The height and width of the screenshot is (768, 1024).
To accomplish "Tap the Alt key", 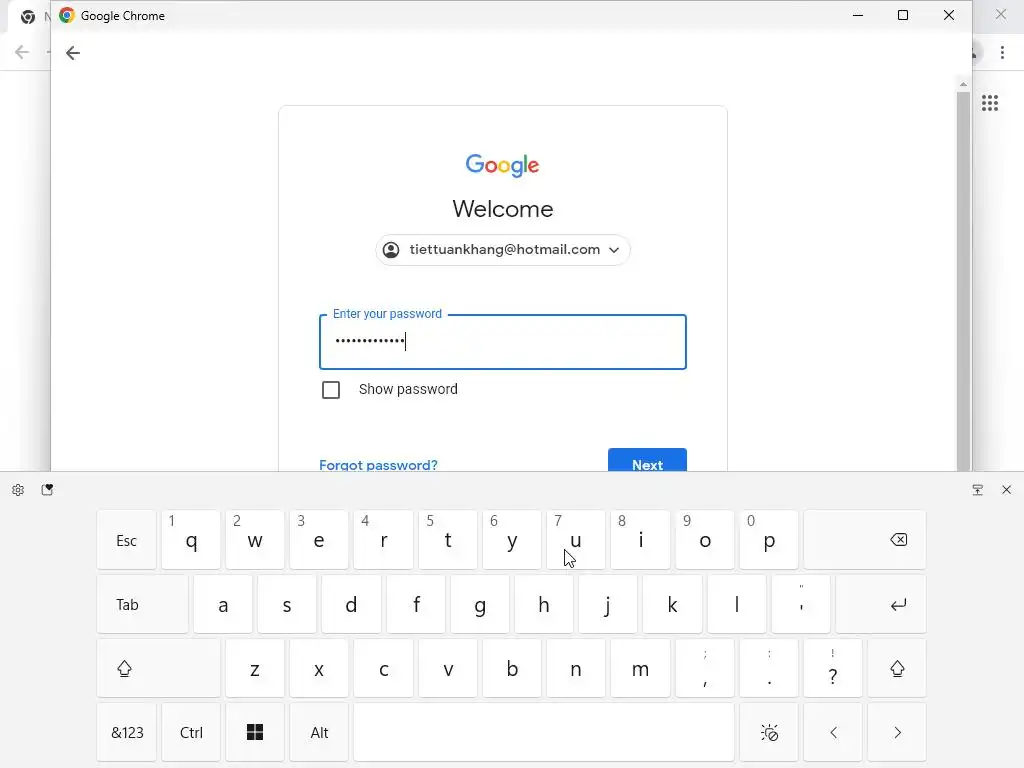I will click(319, 732).
